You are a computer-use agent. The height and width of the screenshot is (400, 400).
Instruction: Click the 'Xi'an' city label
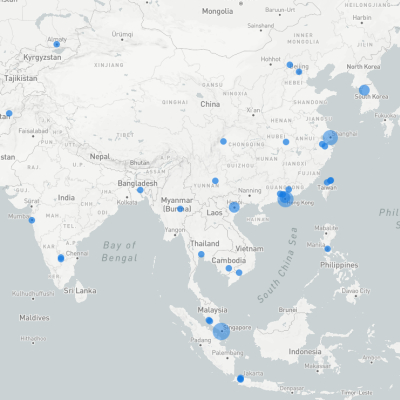pyautogui.click(x=253, y=110)
